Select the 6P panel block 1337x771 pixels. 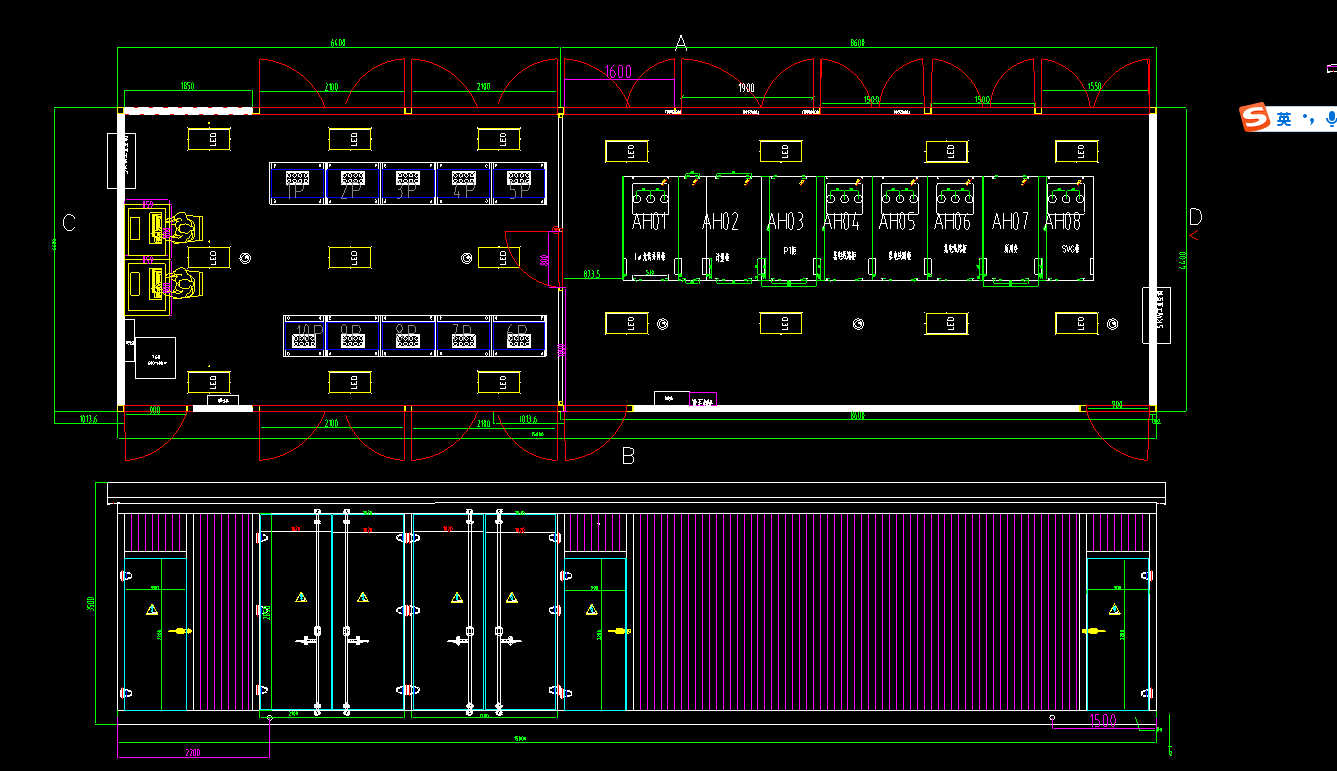tap(518, 337)
